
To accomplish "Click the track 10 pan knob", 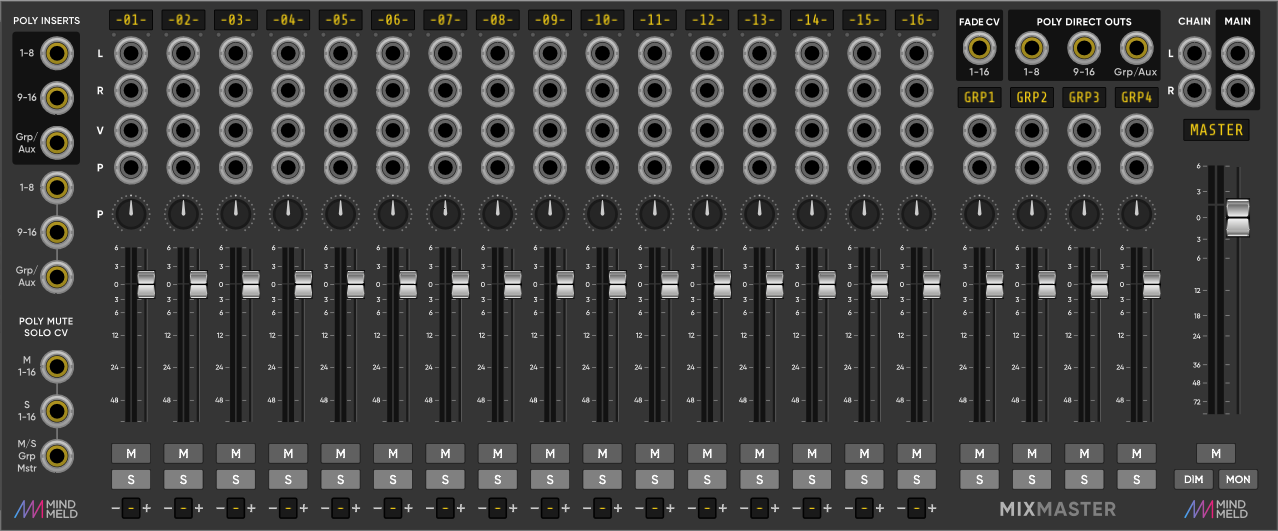I will coord(602,212).
